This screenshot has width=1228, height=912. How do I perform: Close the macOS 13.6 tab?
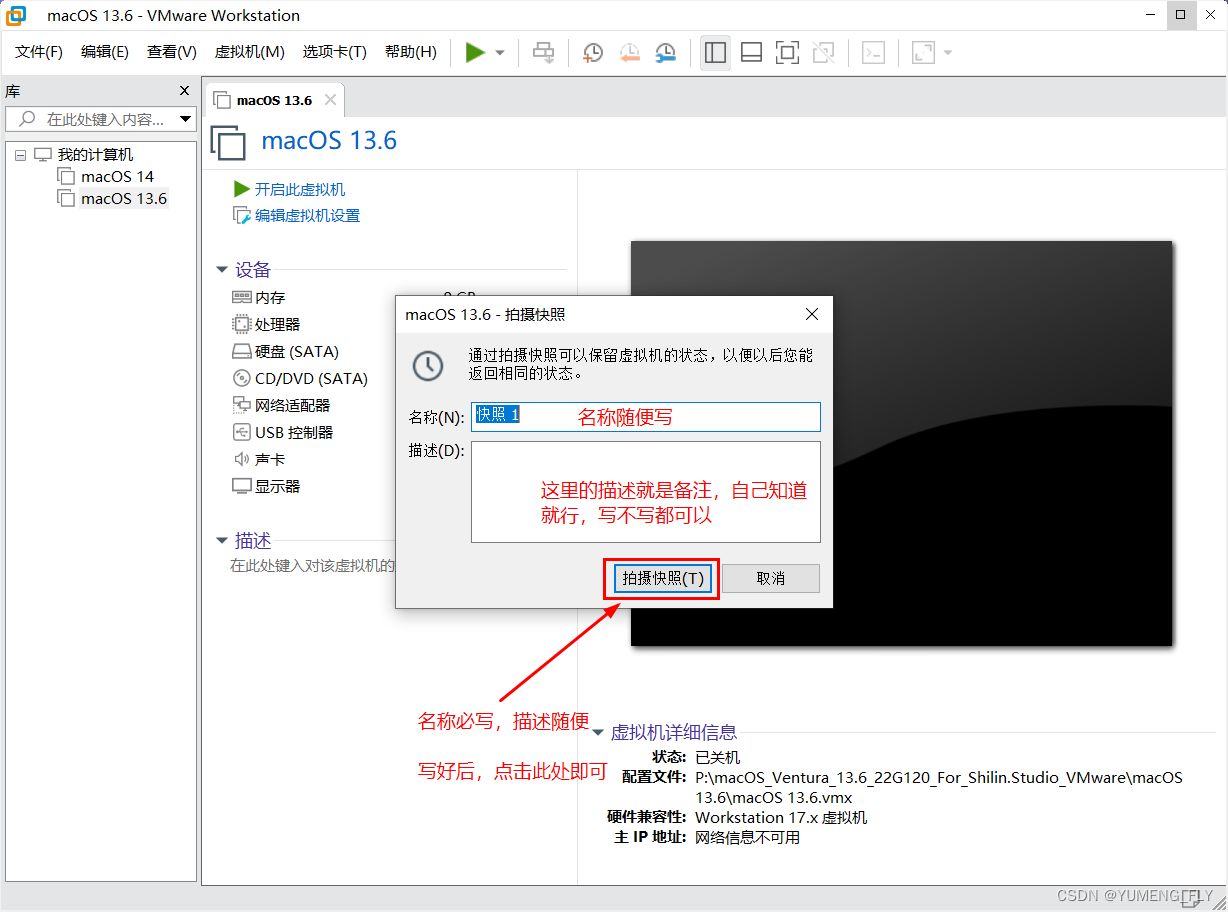(x=330, y=100)
